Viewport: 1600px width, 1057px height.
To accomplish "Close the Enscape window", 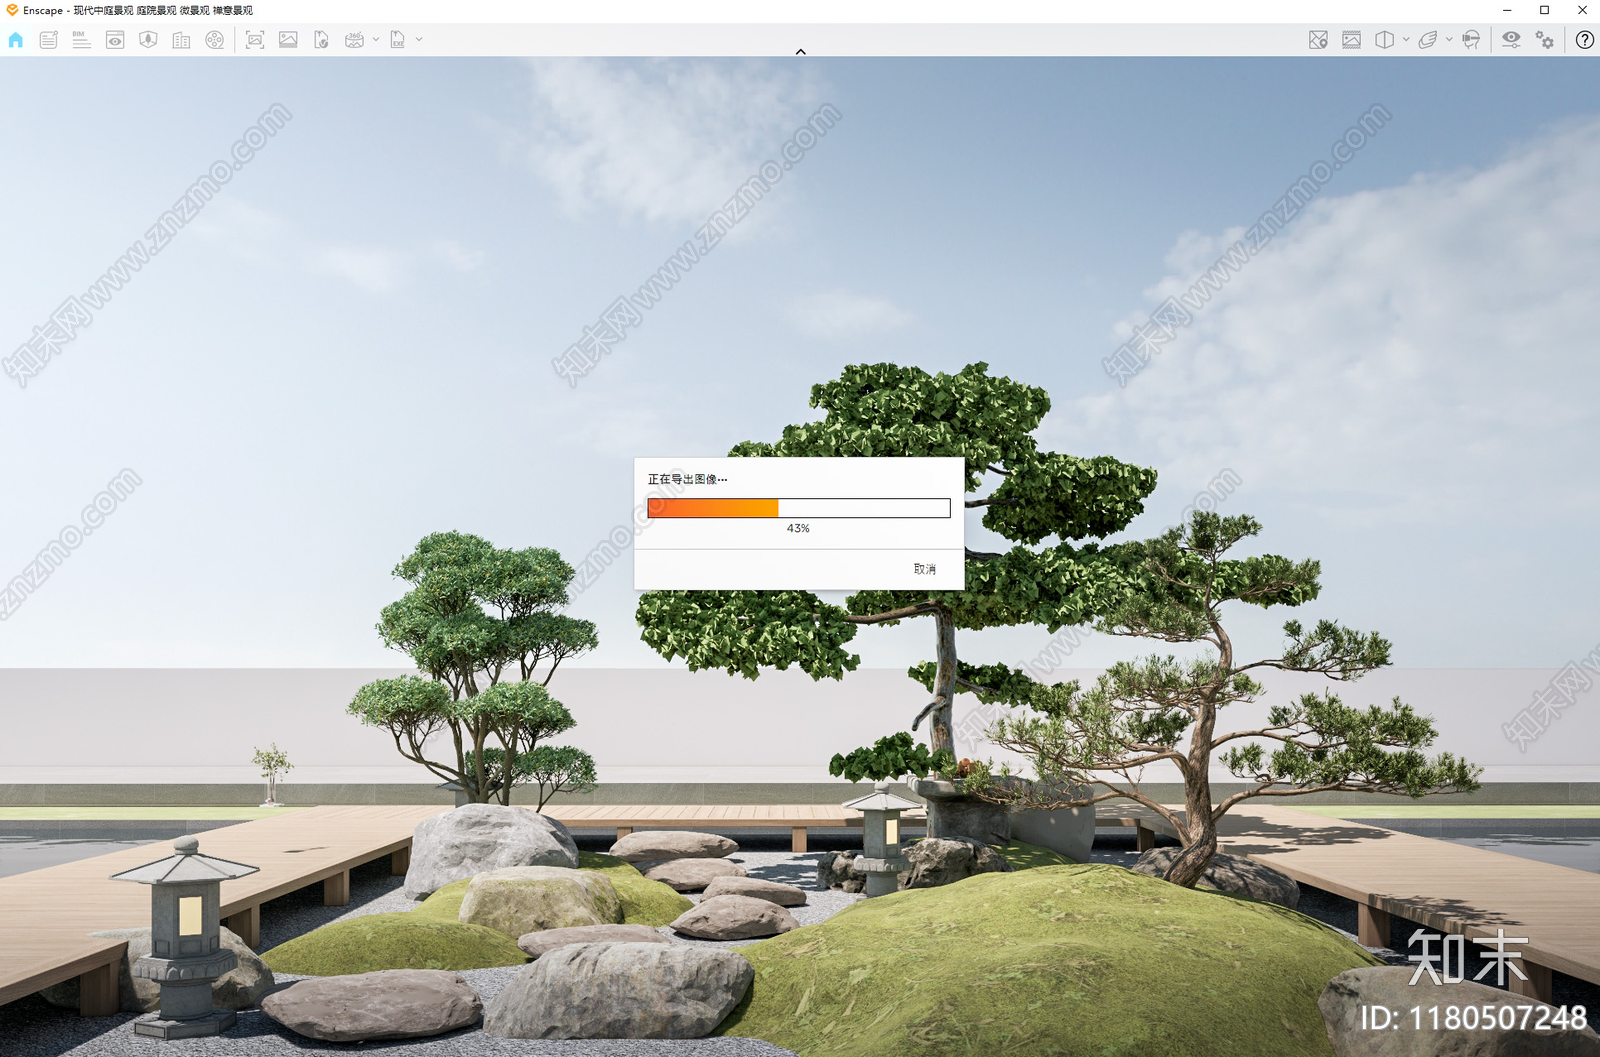I will pos(1582,10).
